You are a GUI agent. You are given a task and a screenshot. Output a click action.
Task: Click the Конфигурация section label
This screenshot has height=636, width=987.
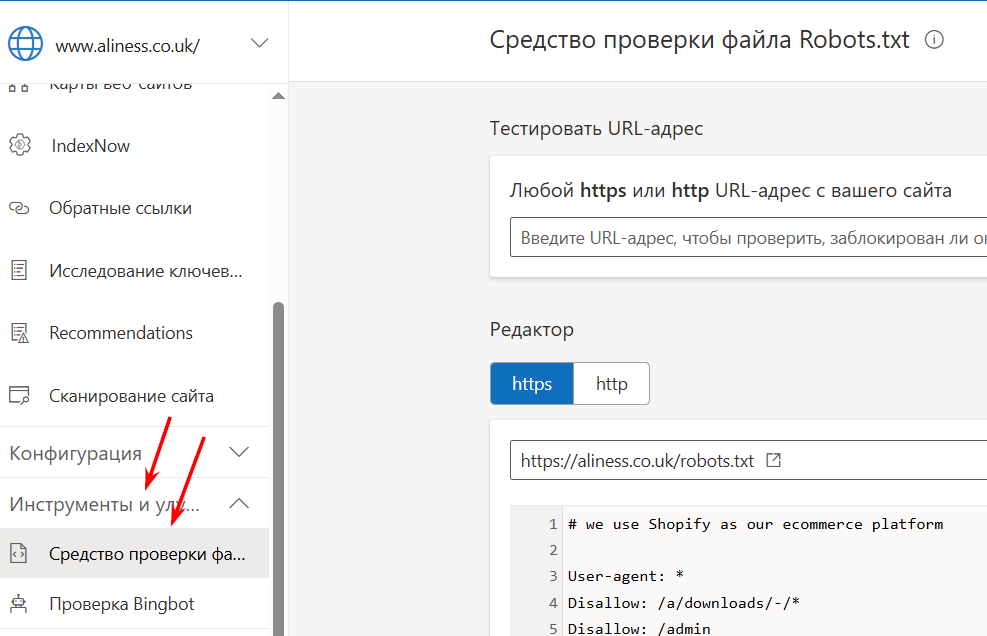76,453
